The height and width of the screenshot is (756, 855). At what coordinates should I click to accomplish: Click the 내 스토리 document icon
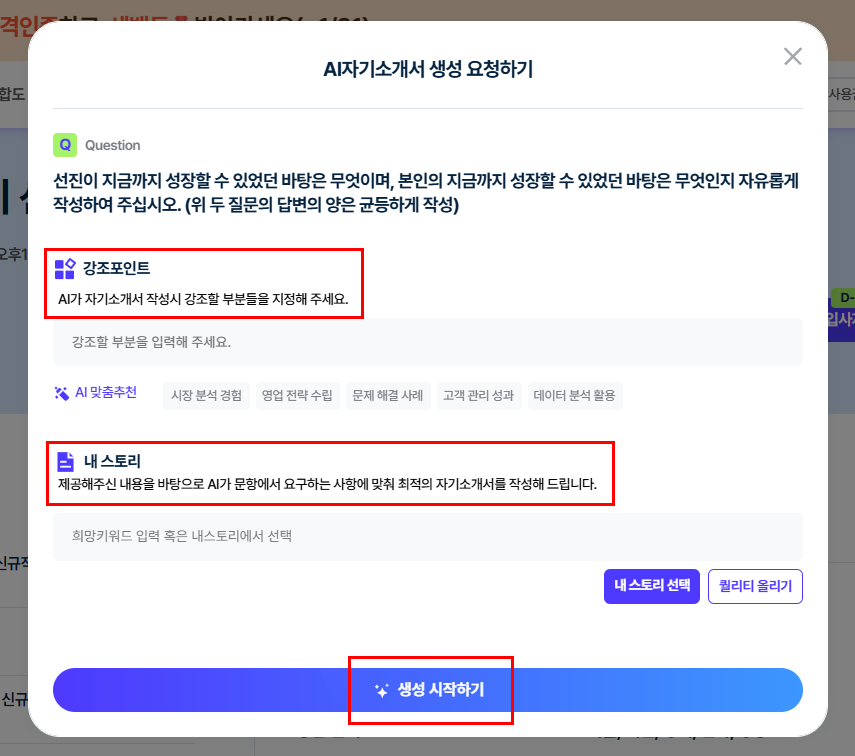65,461
